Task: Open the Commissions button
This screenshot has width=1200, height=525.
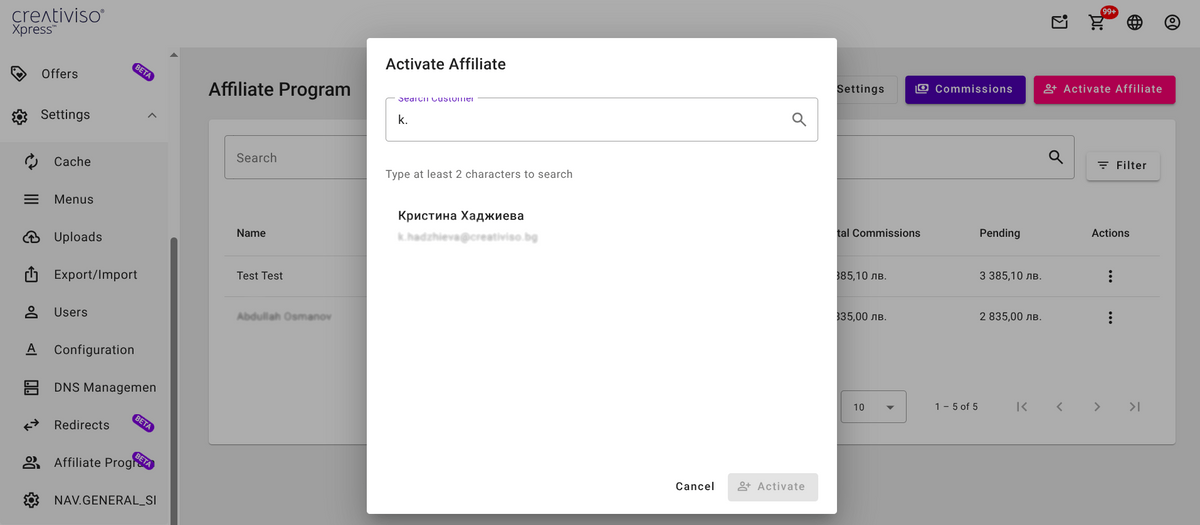Action: (x=964, y=89)
